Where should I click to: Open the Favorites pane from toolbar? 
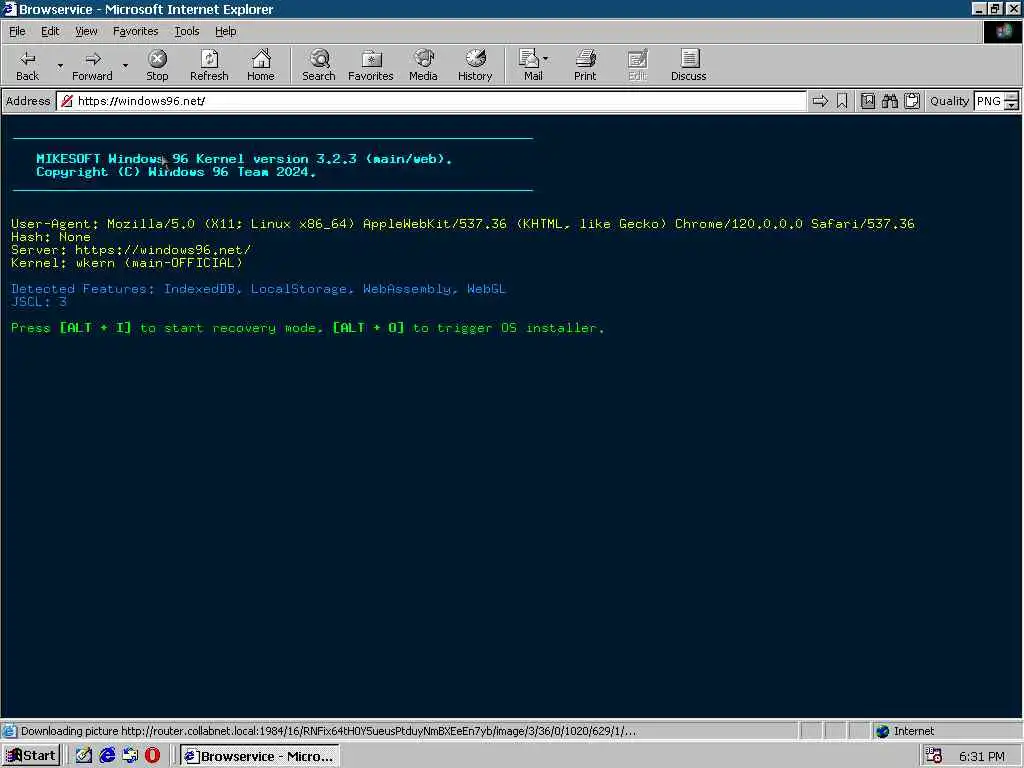(370, 65)
